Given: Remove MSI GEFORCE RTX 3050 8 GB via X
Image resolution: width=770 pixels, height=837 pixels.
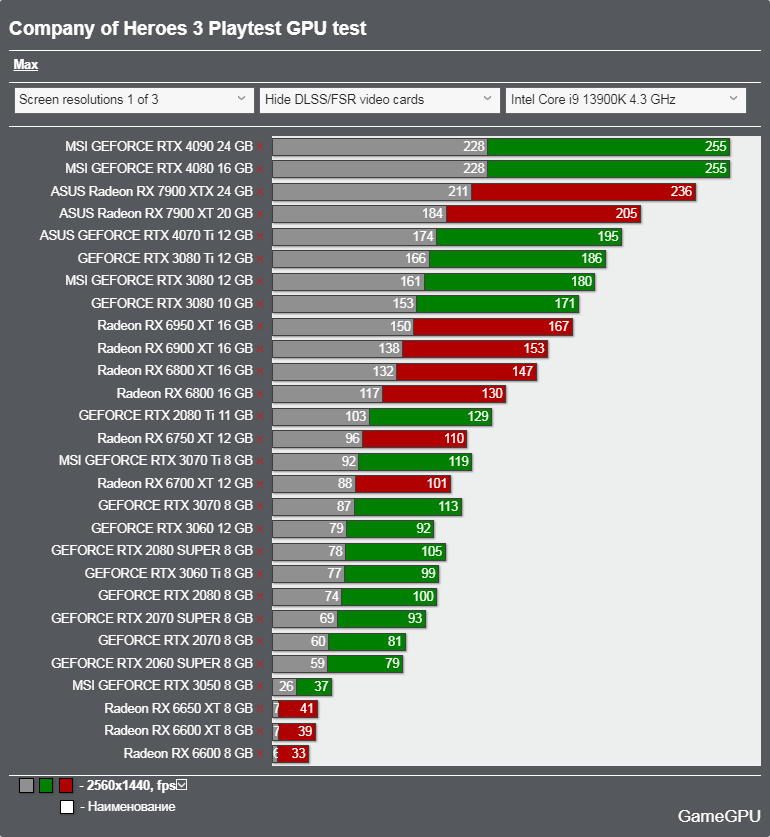Looking at the screenshot, I should (260, 686).
